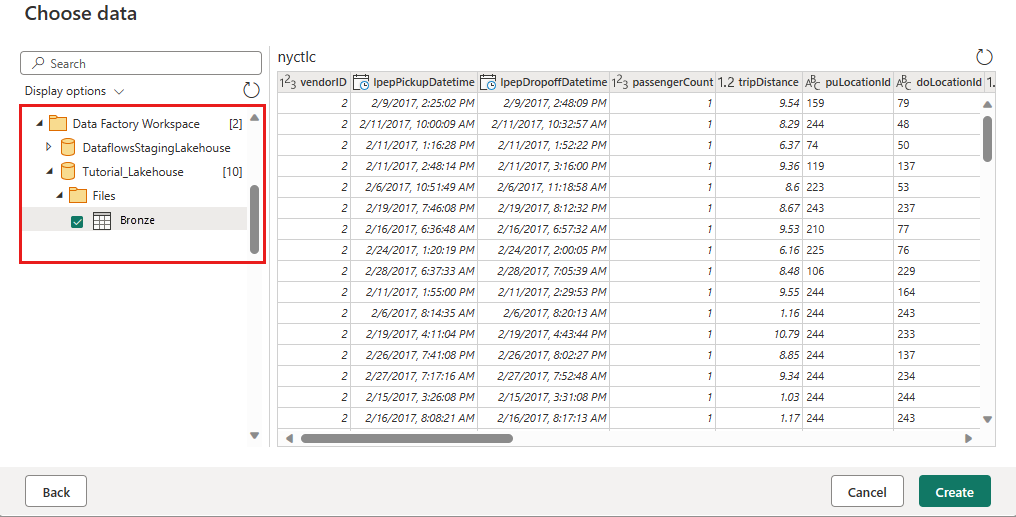Click the Tutorial_Lakehouse database icon
This screenshot has height=517, width=1016.
click(x=67, y=171)
